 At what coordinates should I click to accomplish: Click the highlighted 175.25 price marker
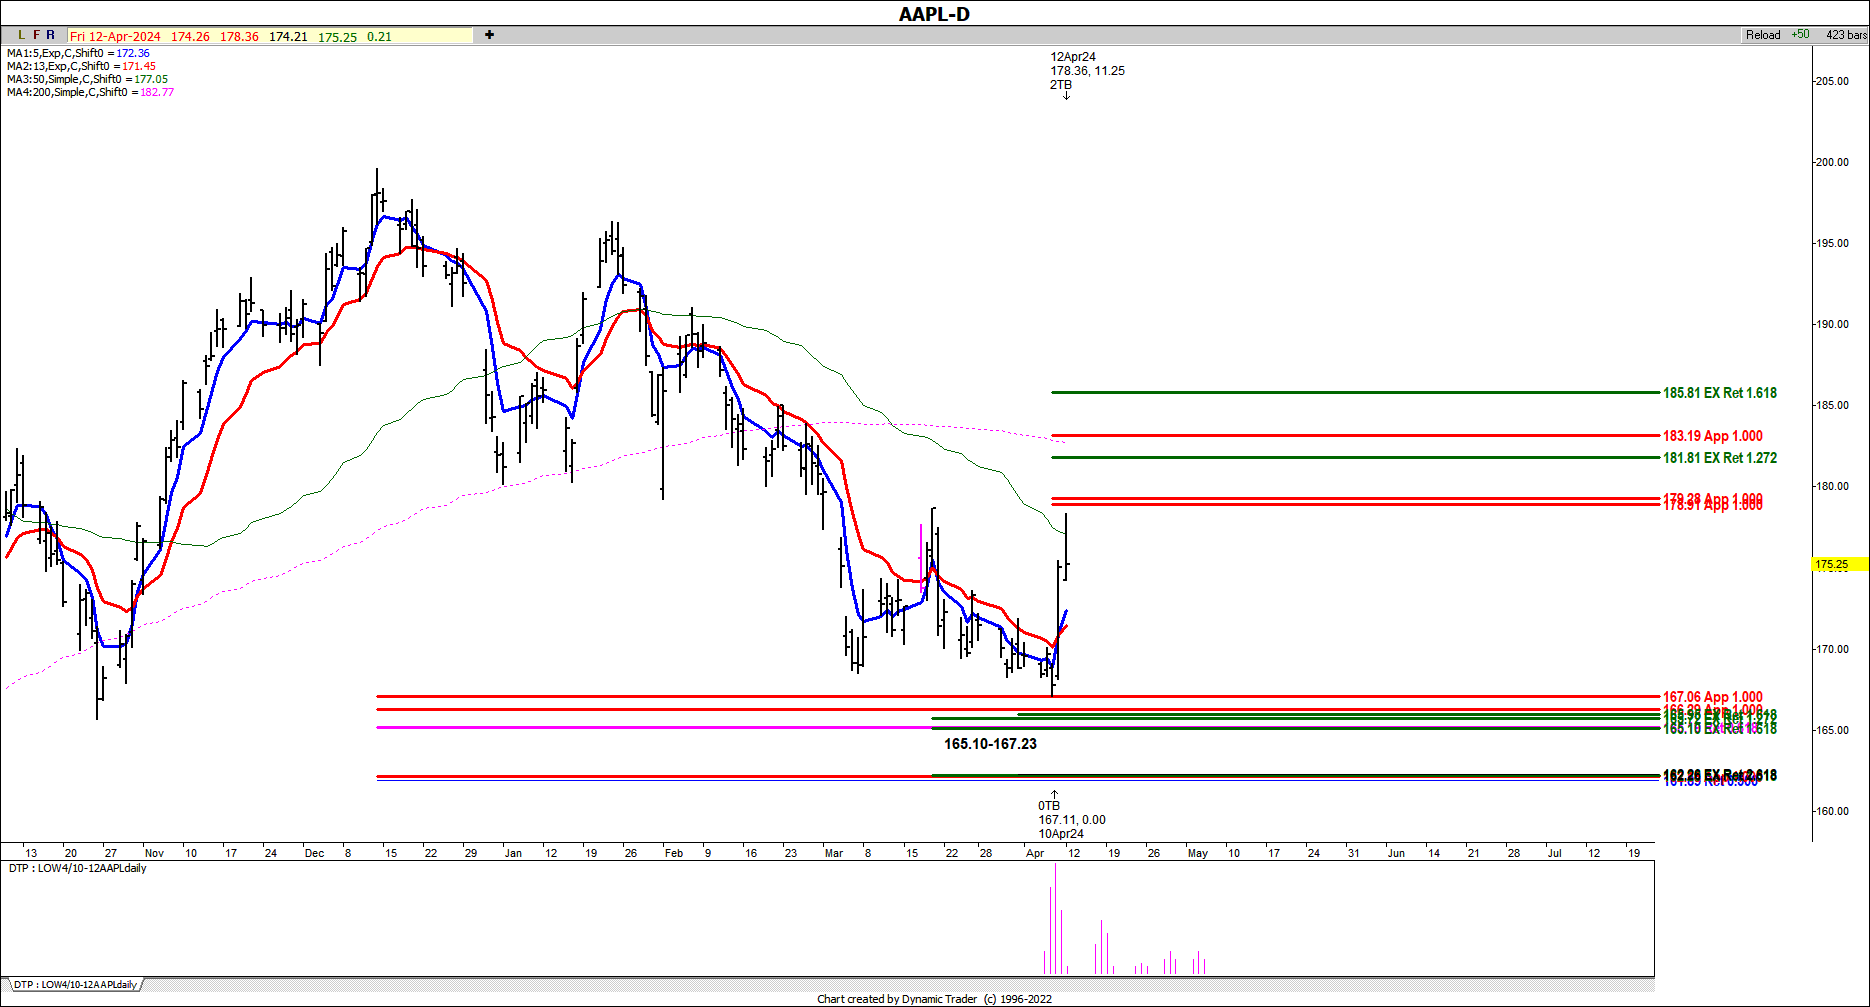click(x=1840, y=565)
